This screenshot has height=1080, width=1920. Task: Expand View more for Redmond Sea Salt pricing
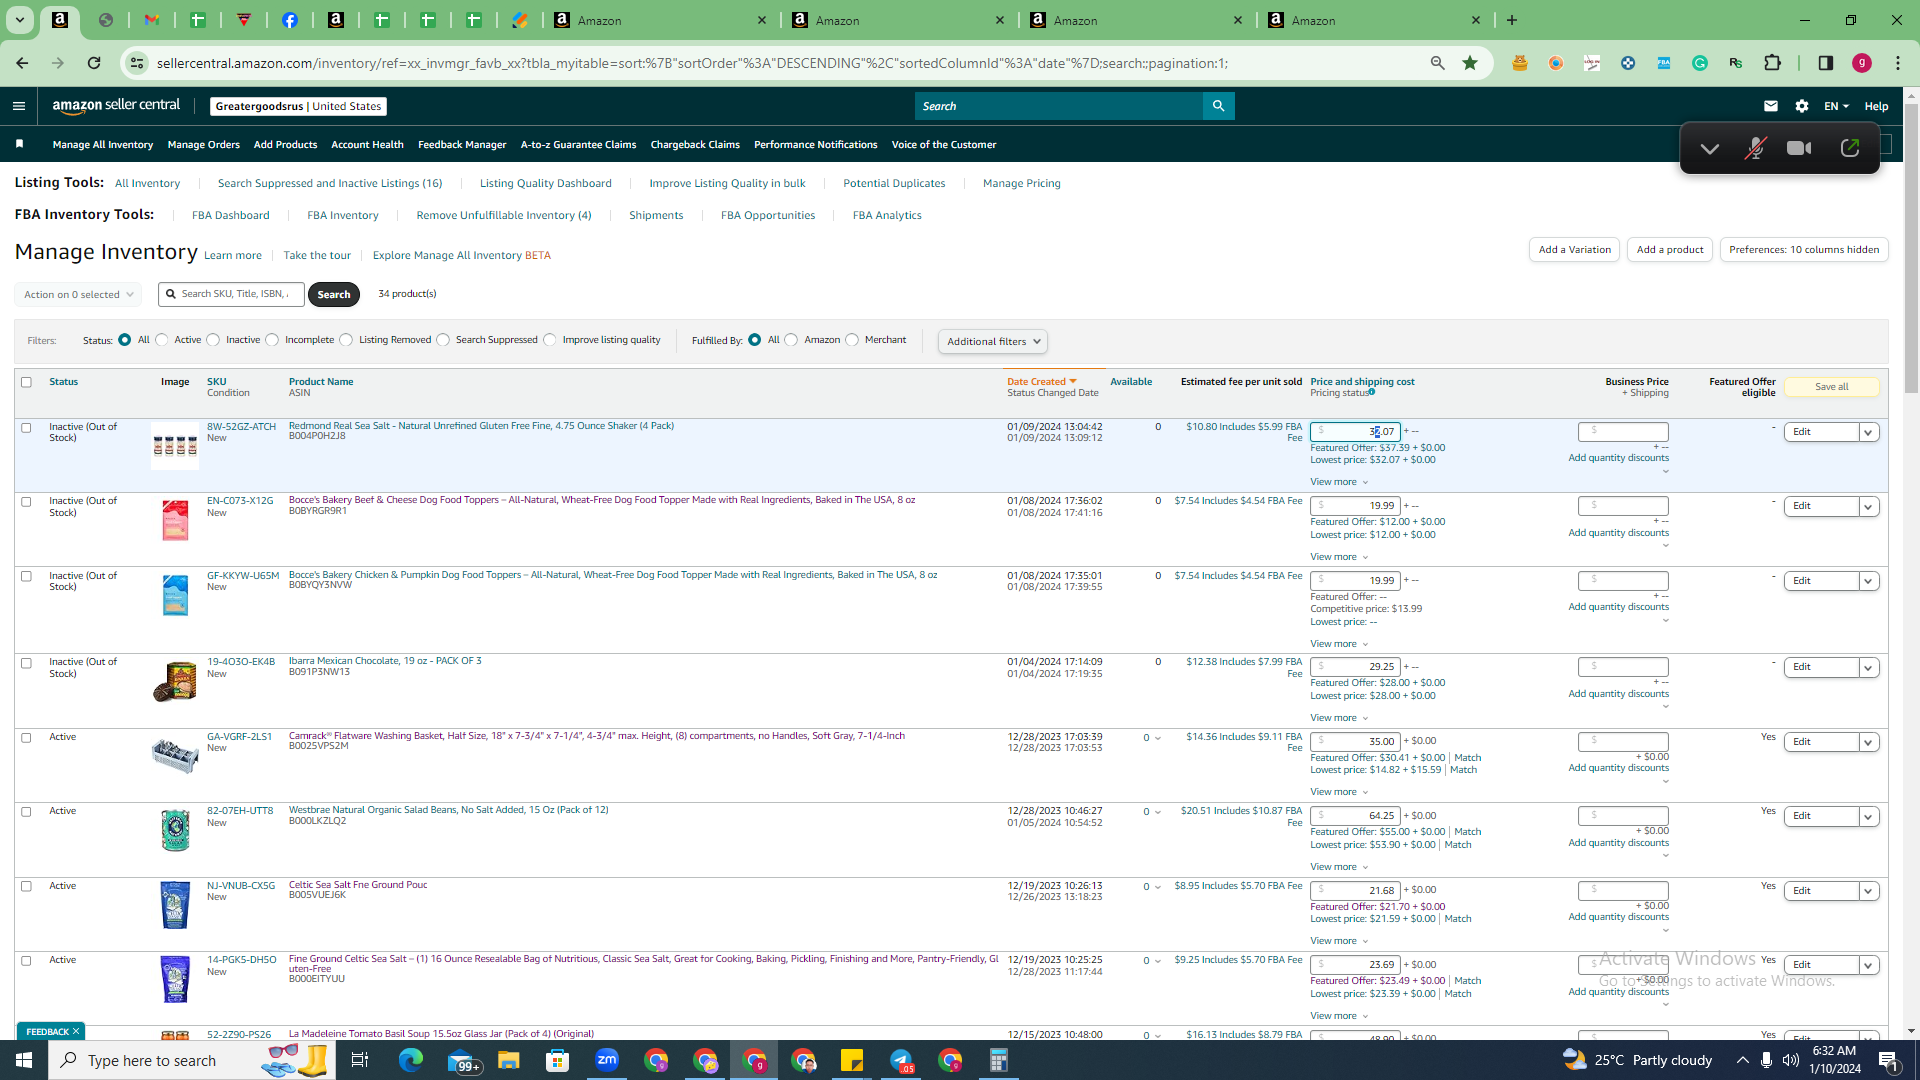click(1339, 482)
